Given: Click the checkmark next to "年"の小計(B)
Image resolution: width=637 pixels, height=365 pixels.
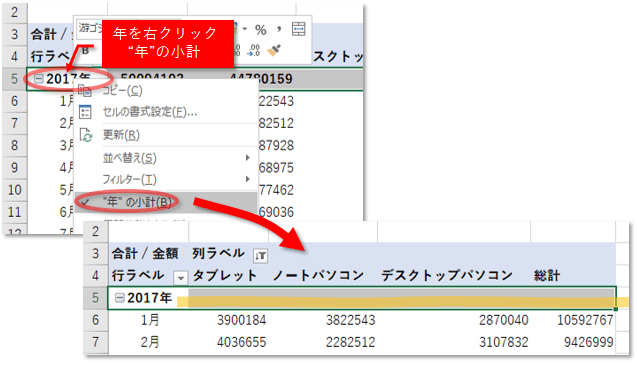Looking at the screenshot, I should click(85, 202).
